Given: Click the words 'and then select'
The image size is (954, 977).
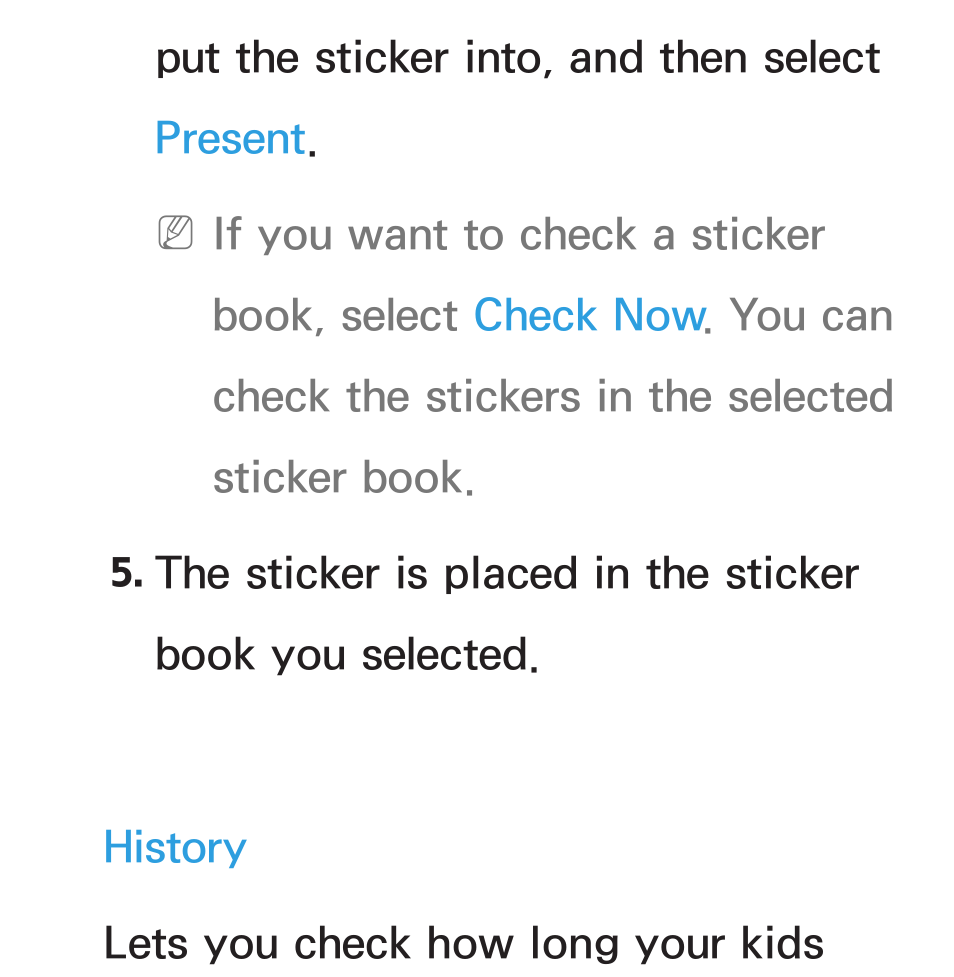Looking at the screenshot, I should click(724, 58).
